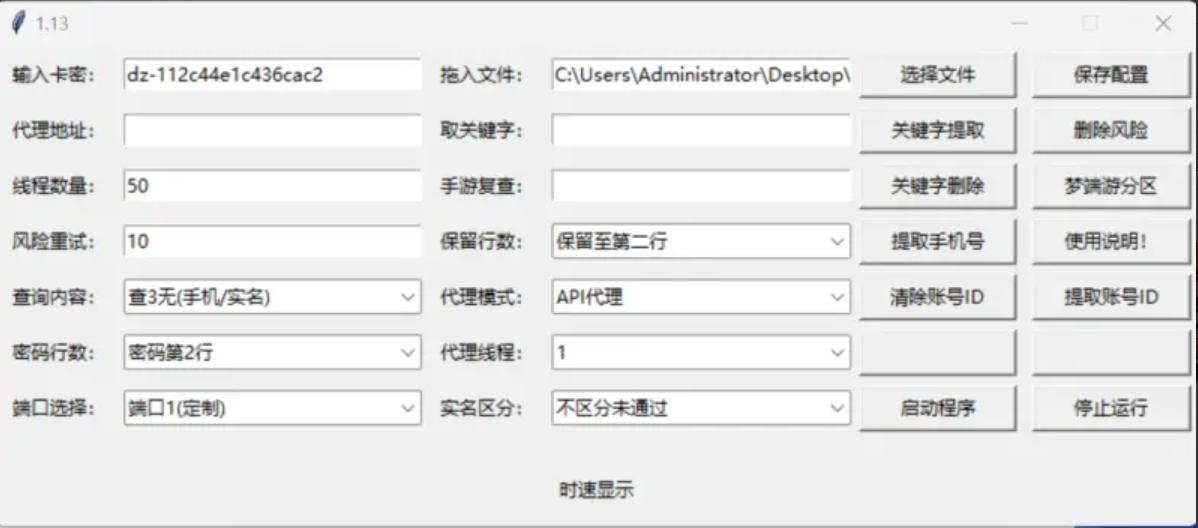Image resolution: width=1198 pixels, height=528 pixels.
Task: Minimize the 1.13 window
Action: pyautogui.click(x=1018, y=24)
